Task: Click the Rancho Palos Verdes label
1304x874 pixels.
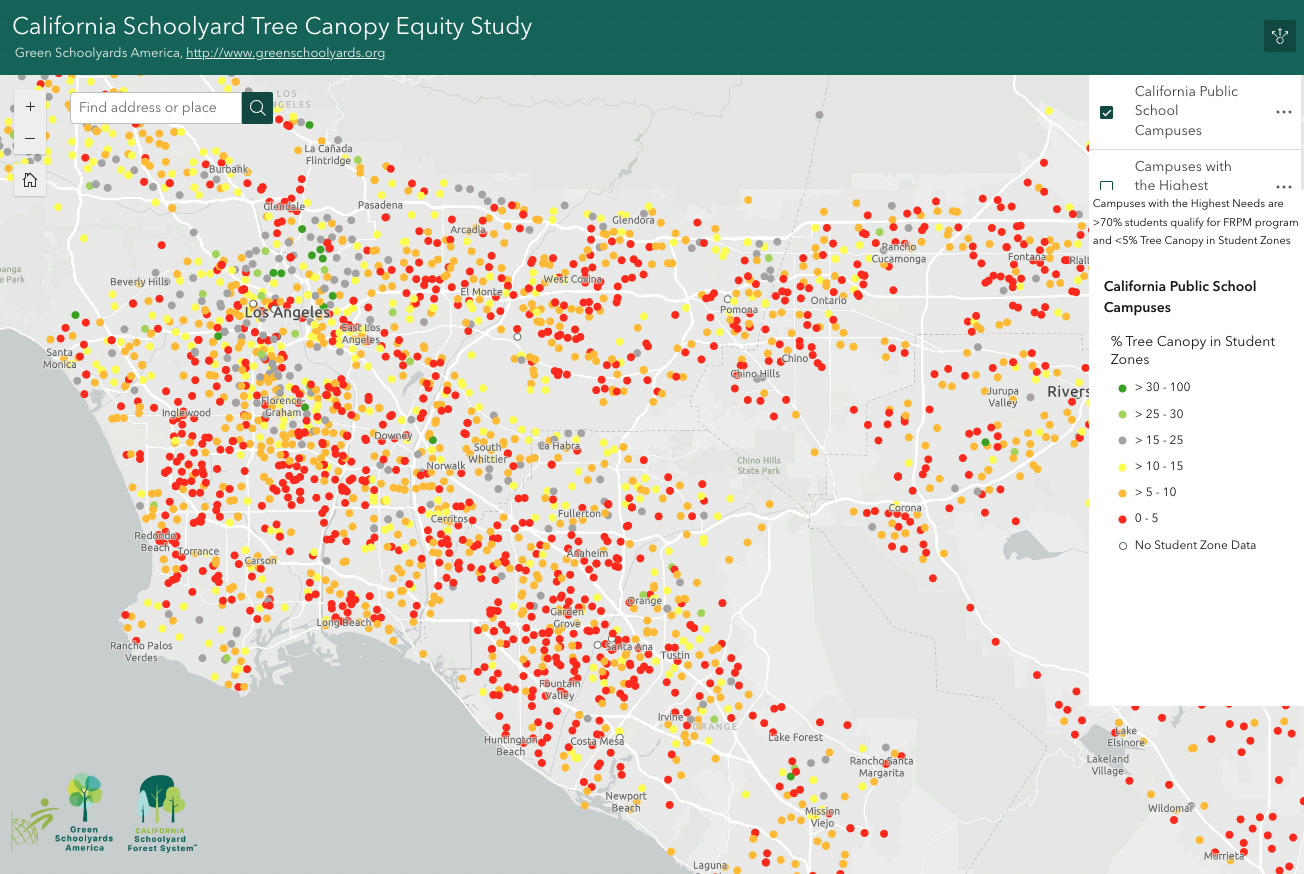Action: point(141,651)
